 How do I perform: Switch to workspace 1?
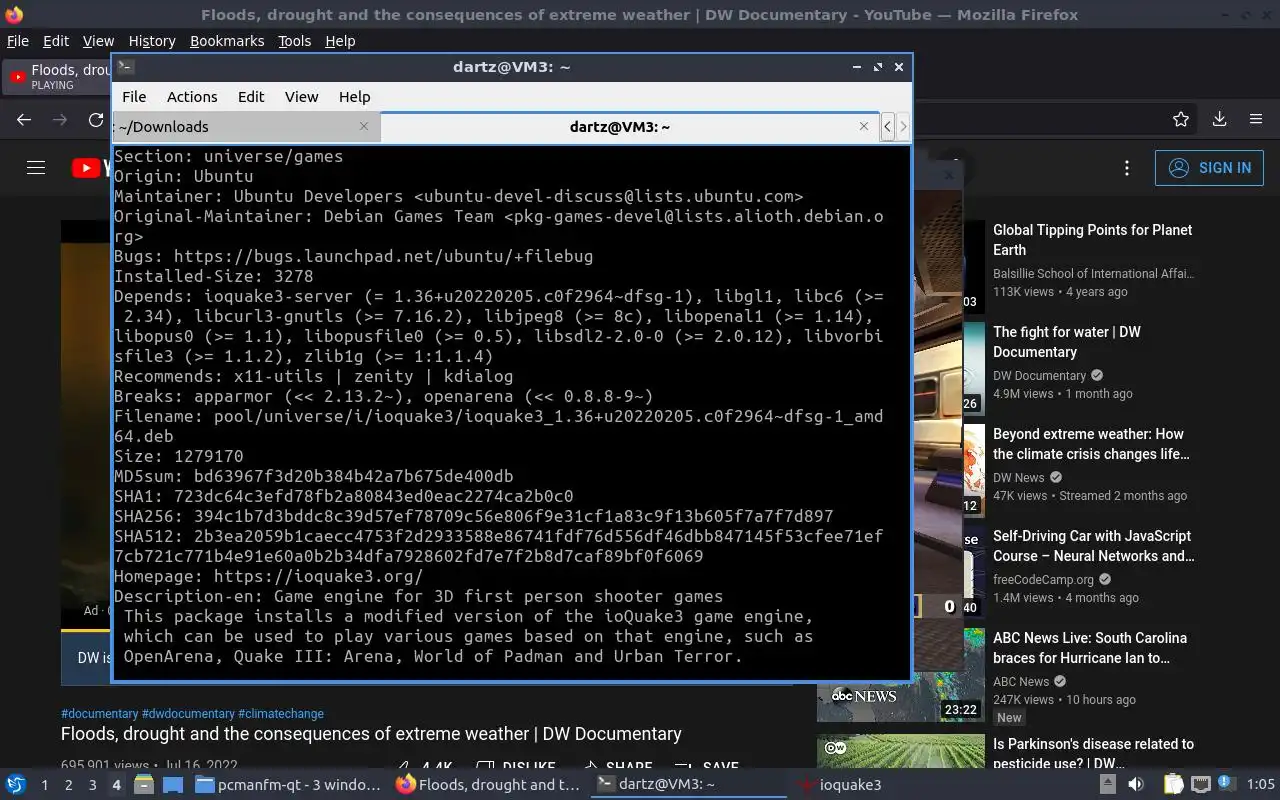44,785
